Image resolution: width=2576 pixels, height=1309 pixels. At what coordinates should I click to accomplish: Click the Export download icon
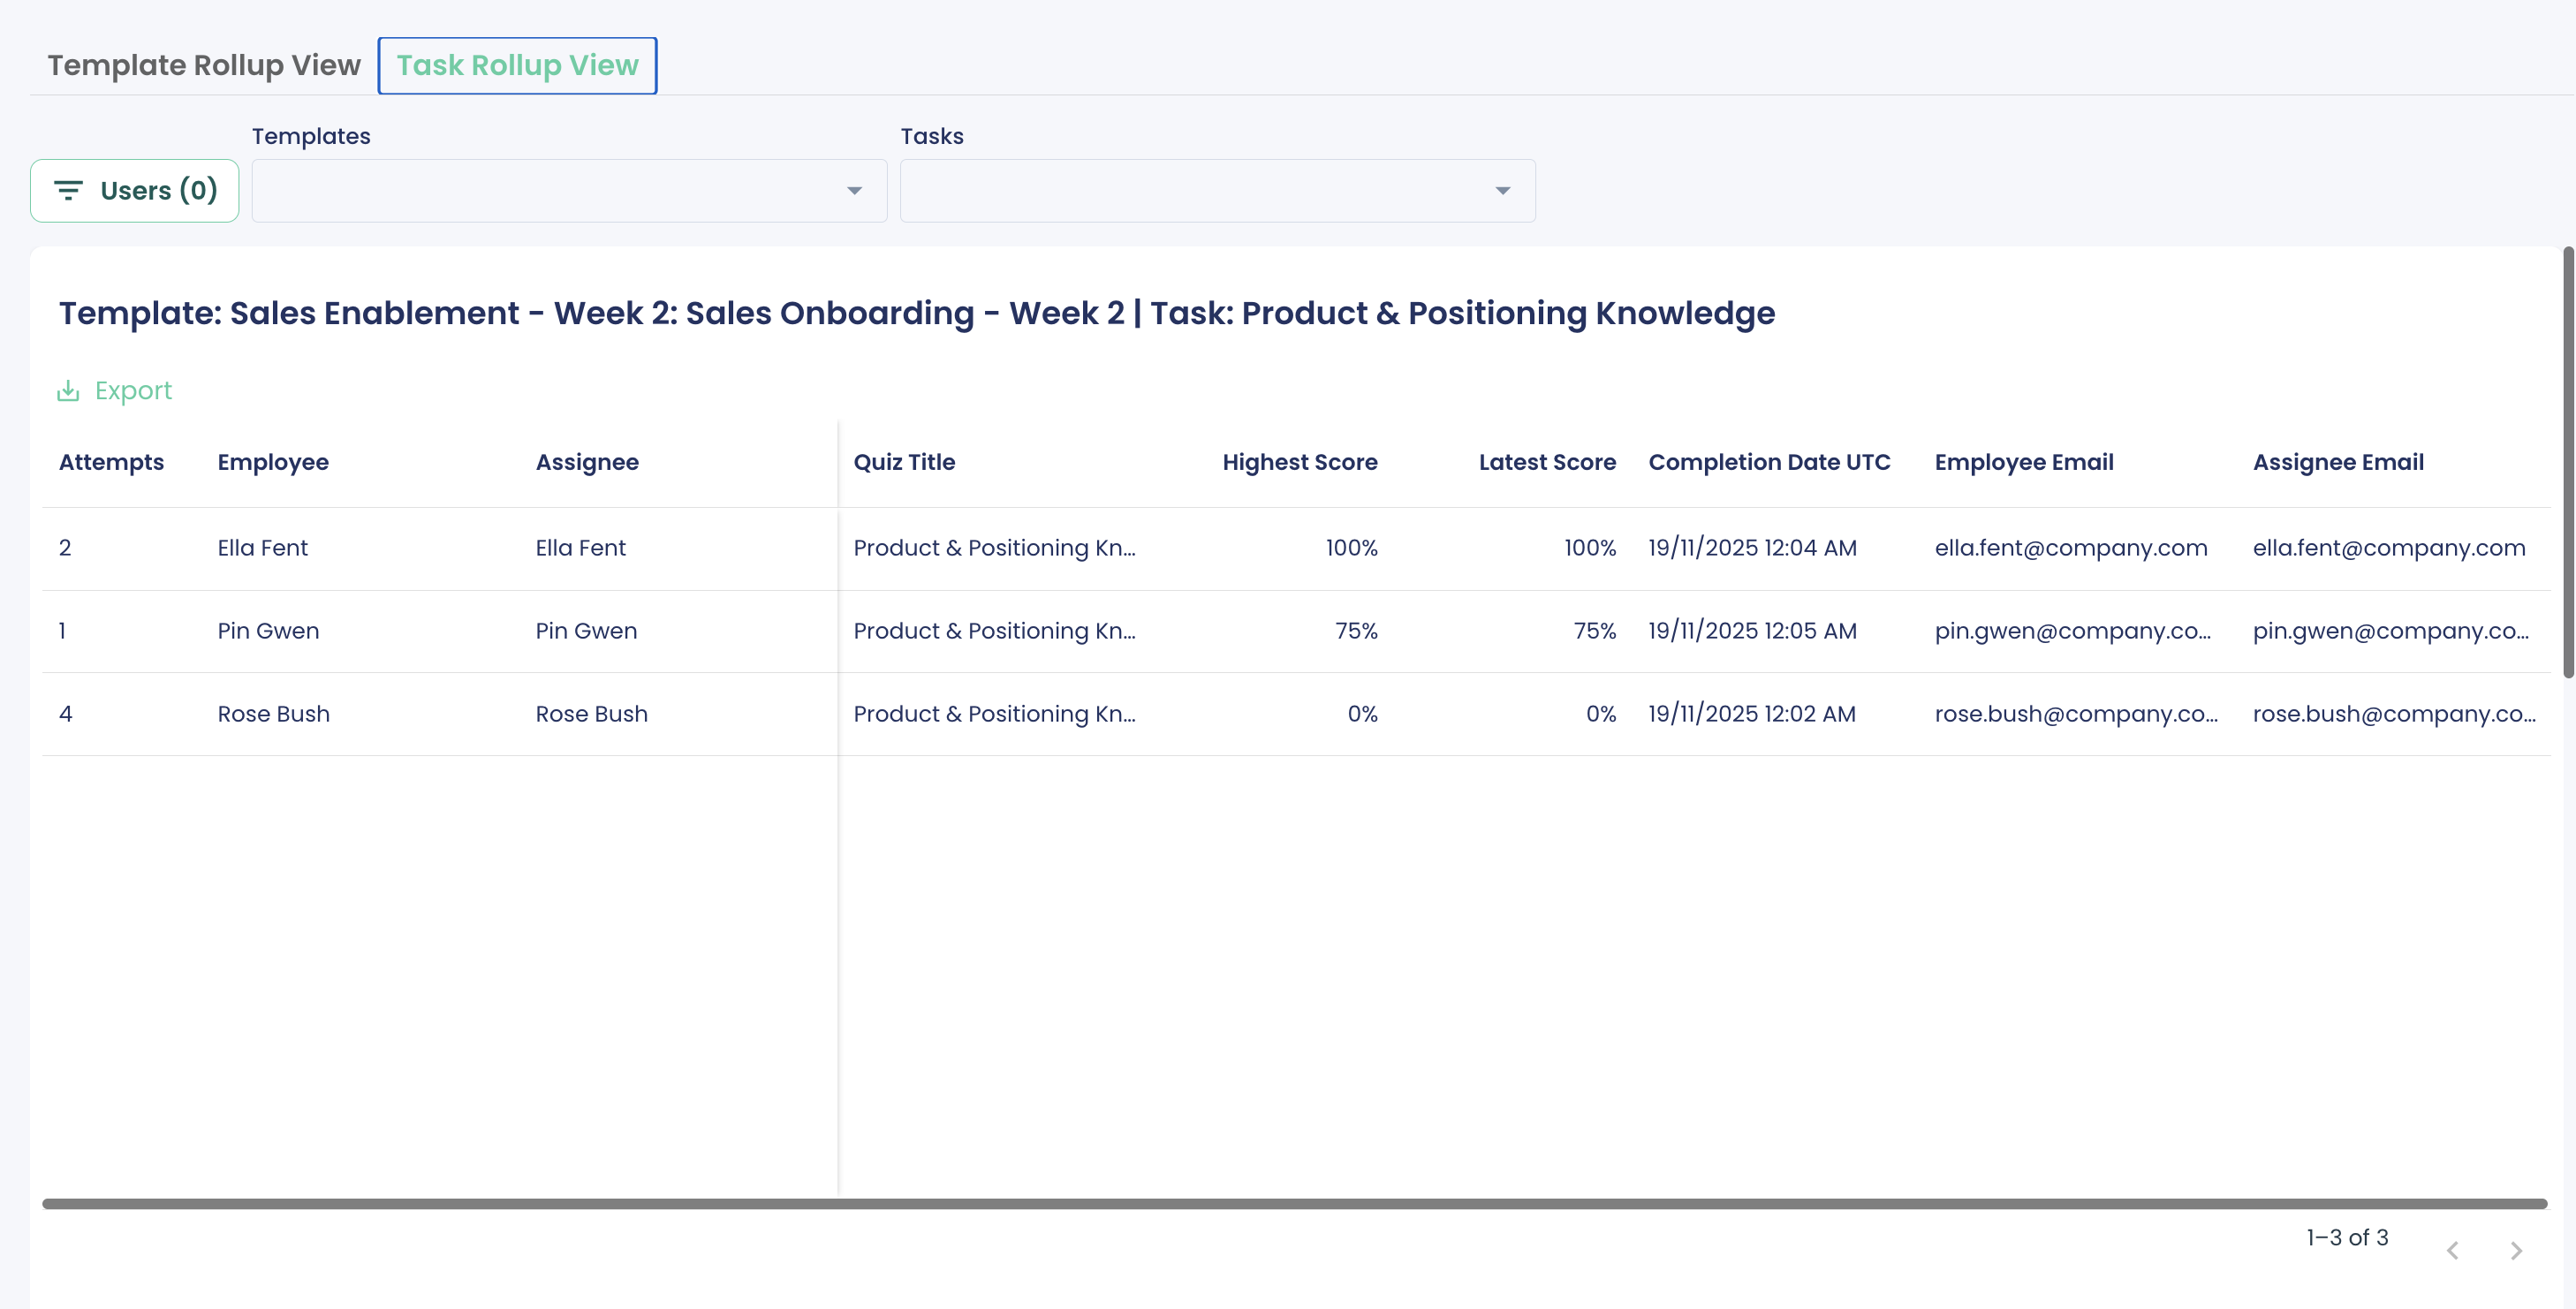tap(68, 391)
